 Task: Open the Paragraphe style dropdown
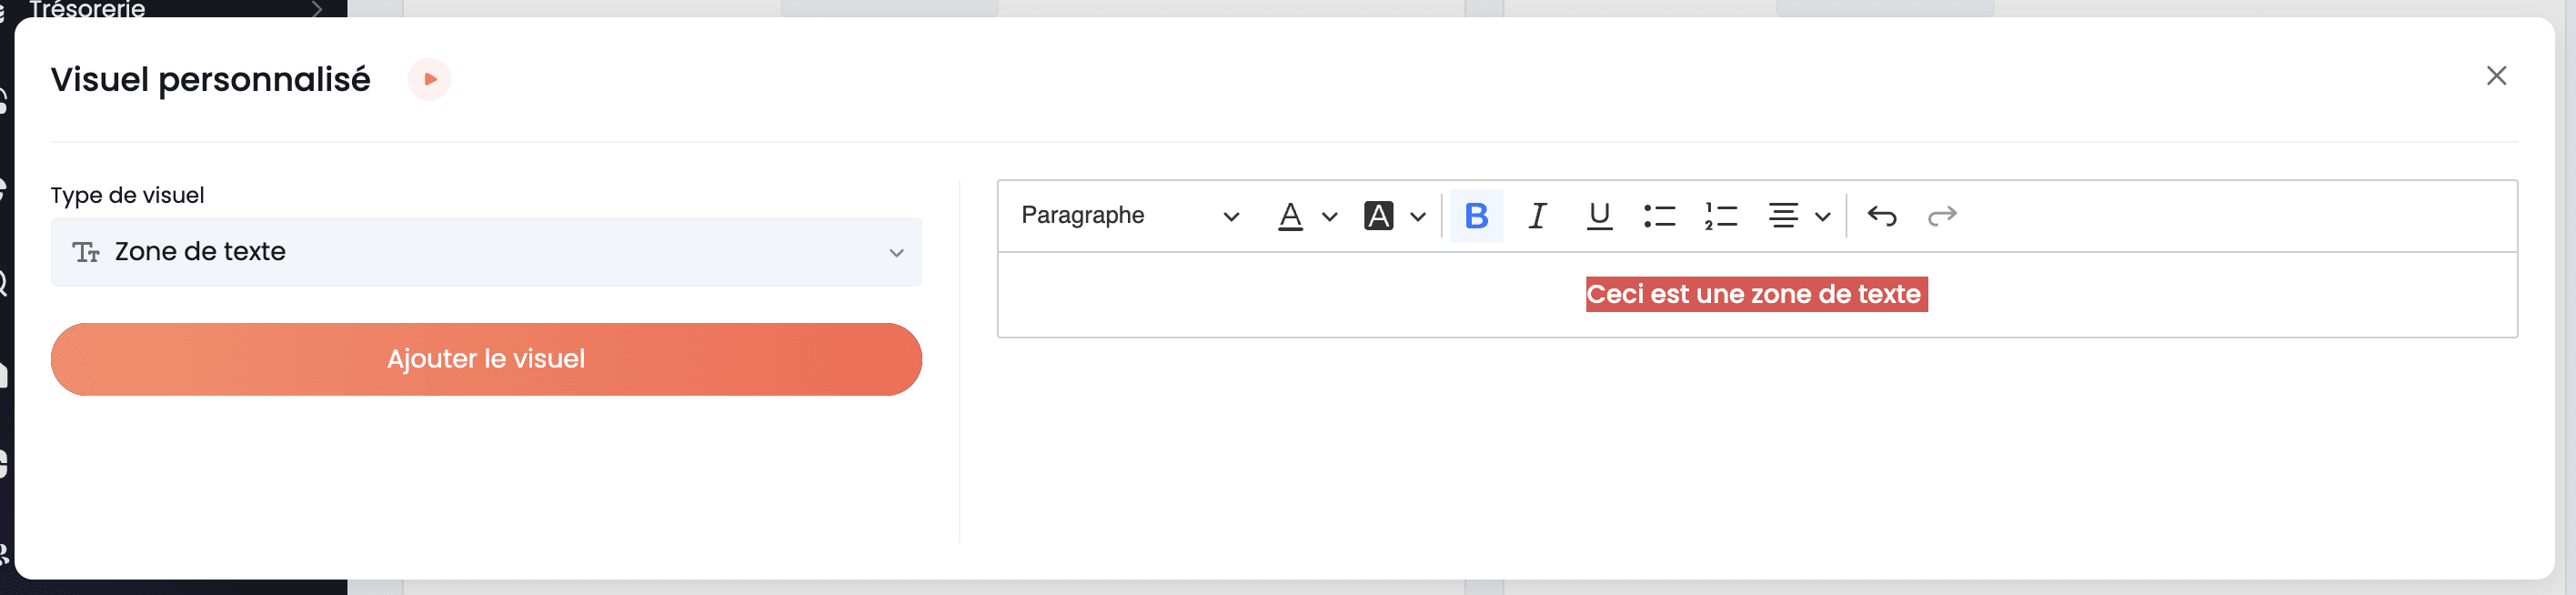[x=1129, y=216]
